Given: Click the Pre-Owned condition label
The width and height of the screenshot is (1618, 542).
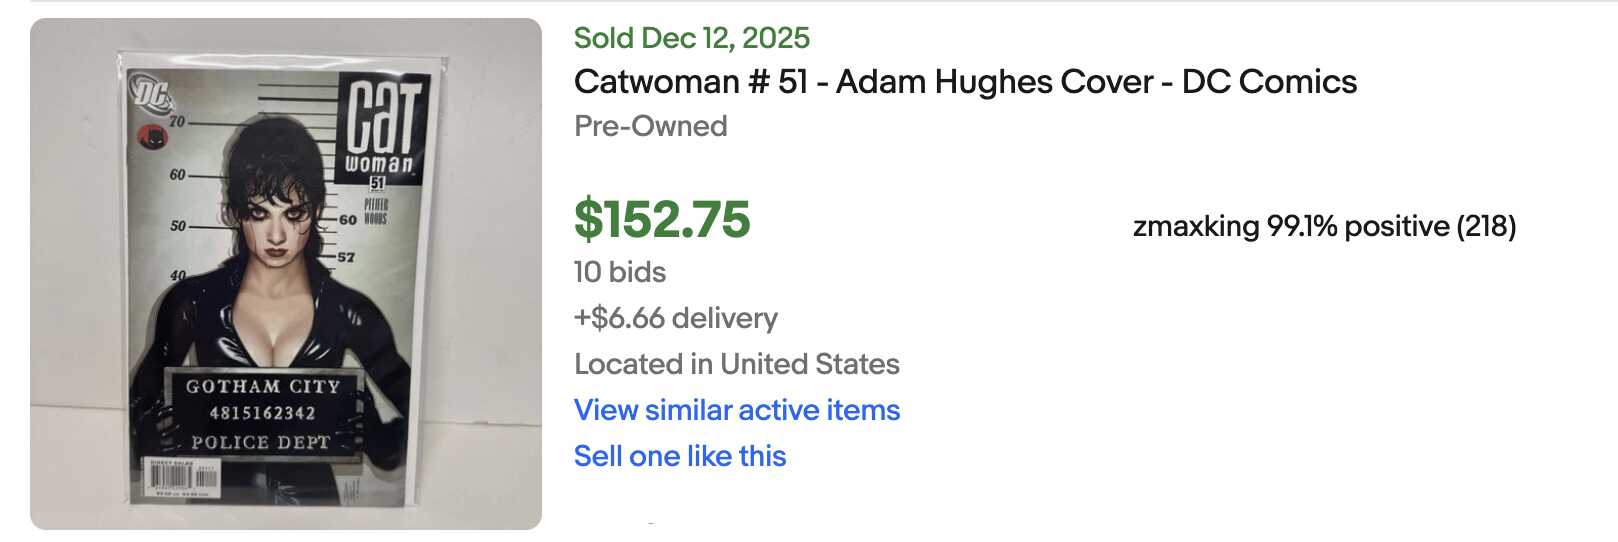Looking at the screenshot, I should coord(650,126).
